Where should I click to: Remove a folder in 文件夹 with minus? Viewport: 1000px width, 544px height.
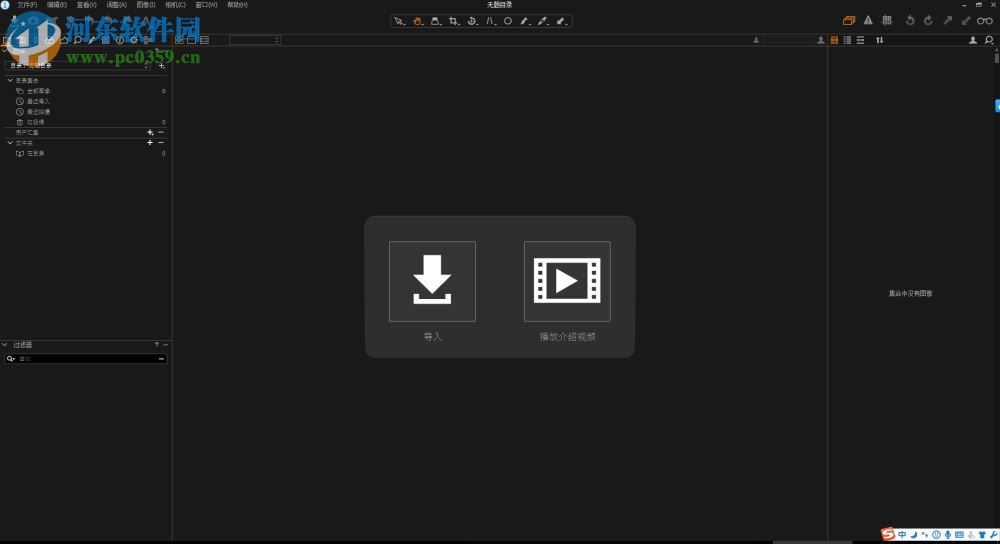coord(161,143)
